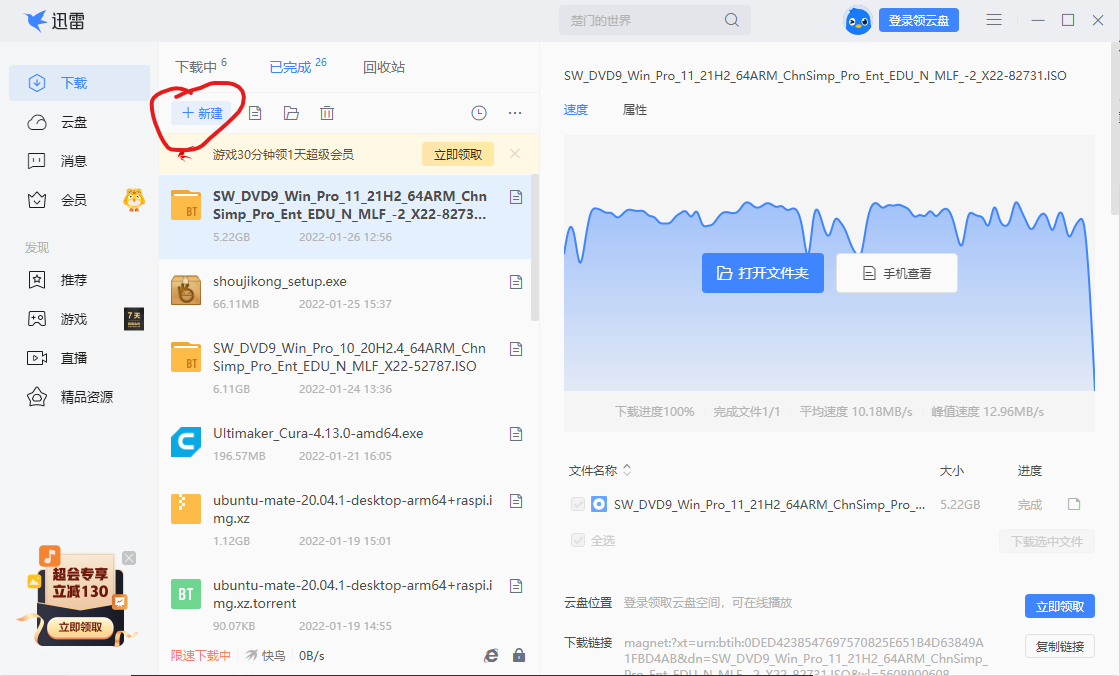Open the clock schedule toolbar icon
This screenshot has height=676, width=1120.
point(479,113)
